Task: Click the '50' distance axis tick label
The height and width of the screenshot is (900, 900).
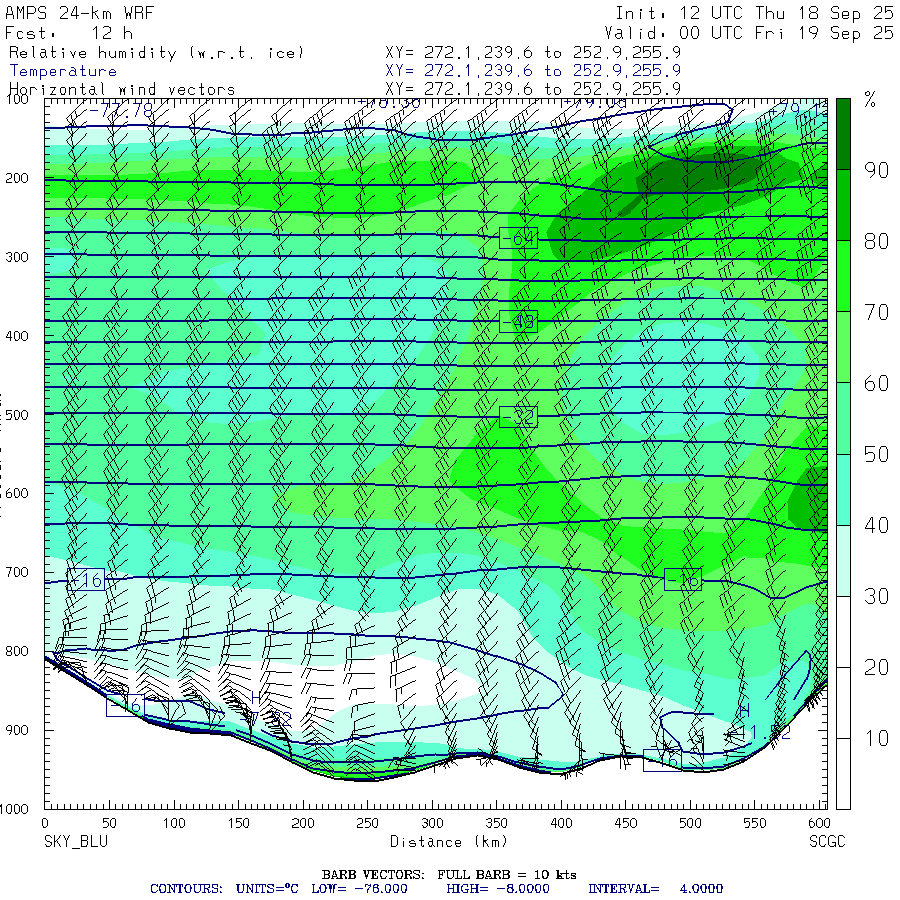Action: (109, 823)
